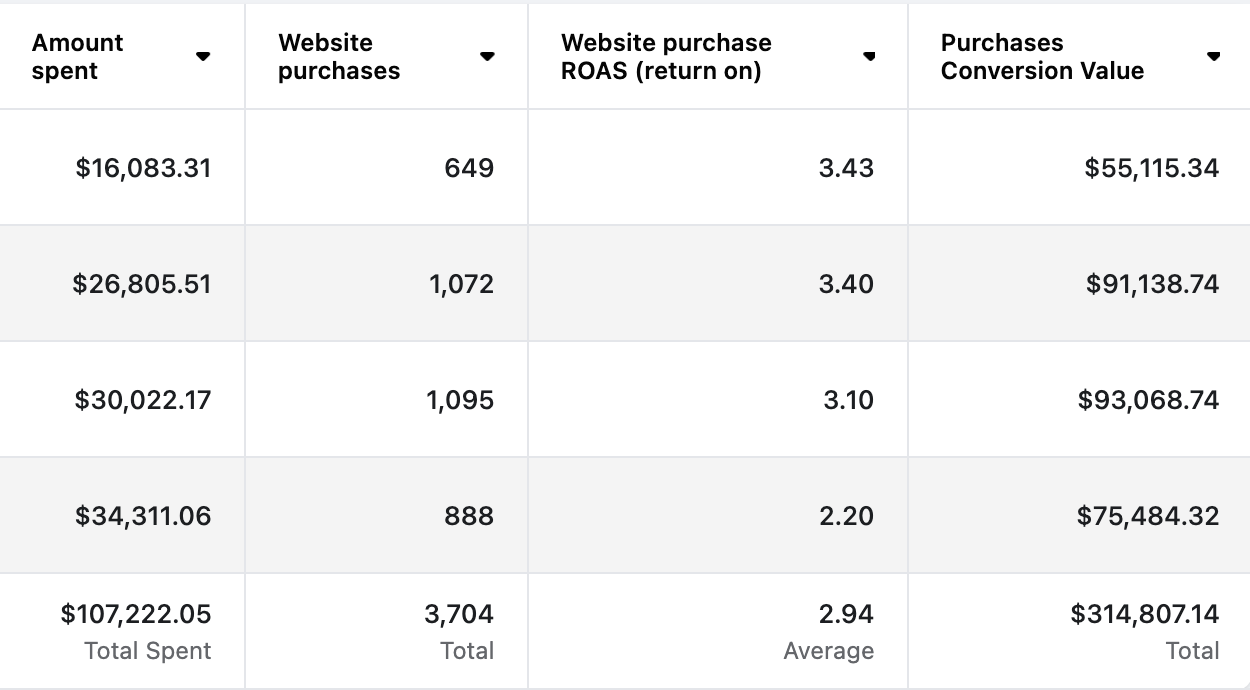Click the 2.94 Average ROAS summary

pos(846,614)
